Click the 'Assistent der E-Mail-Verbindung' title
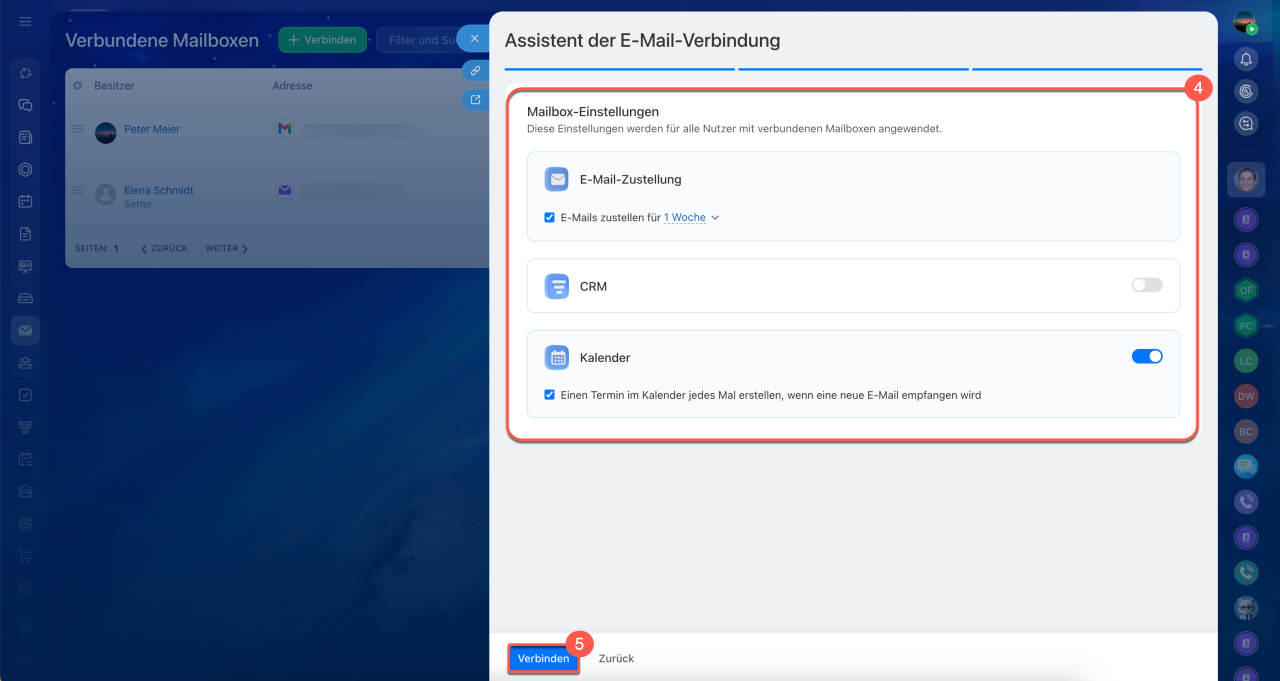Viewport: 1280px width, 681px height. (x=642, y=41)
